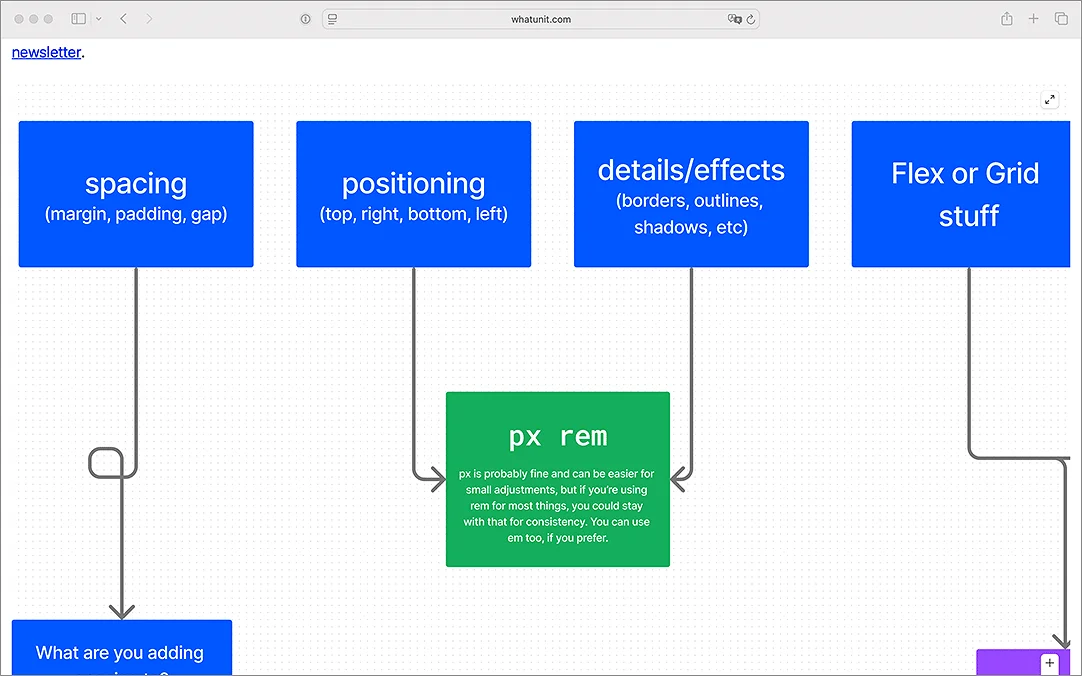Go back with the back arrow
Viewport: 1082px width, 676px height.
124,19
